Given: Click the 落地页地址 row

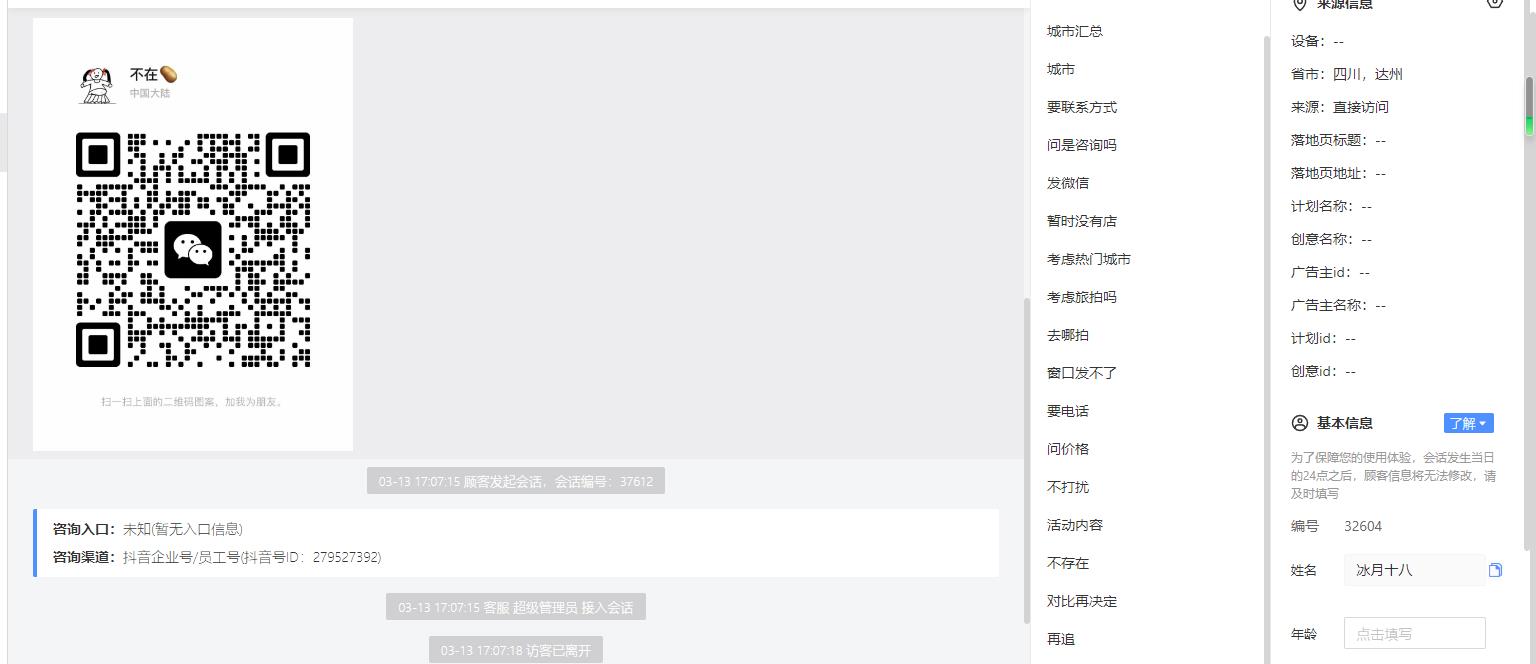Looking at the screenshot, I should (1339, 173).
